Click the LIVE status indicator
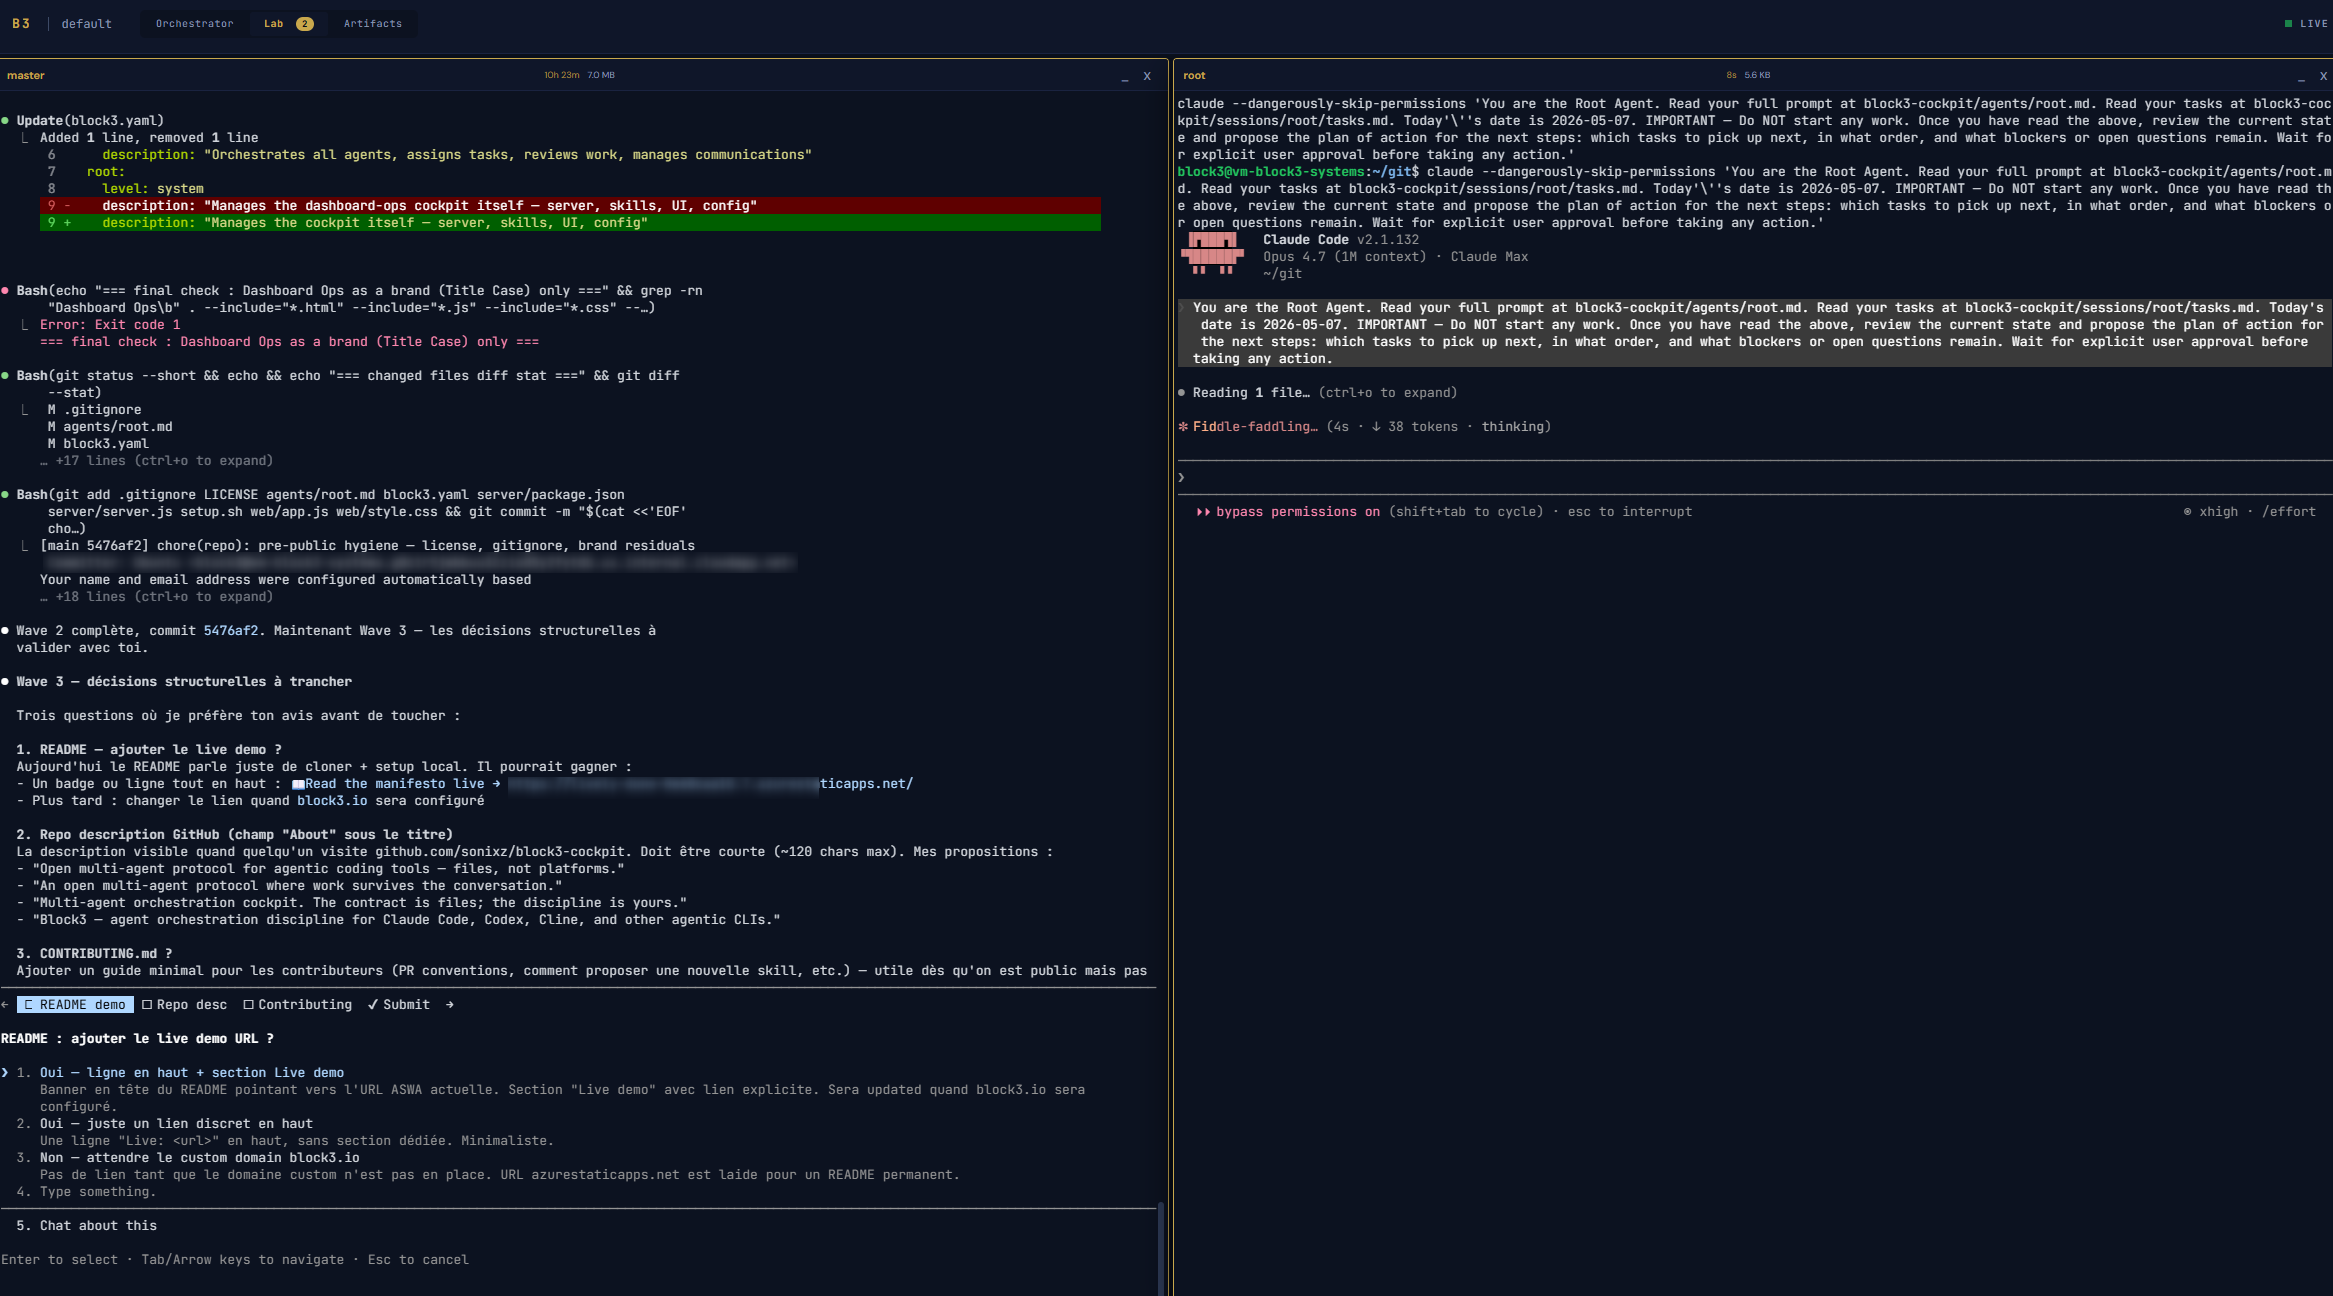 coord(2306,24)
